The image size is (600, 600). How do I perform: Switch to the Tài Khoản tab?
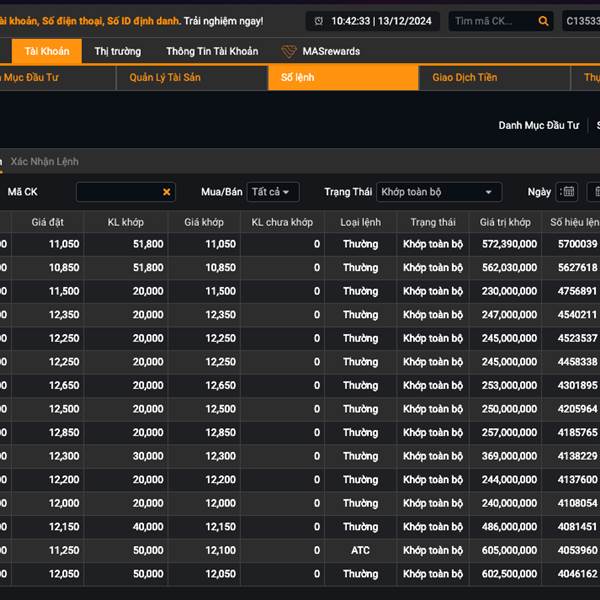[x=47, y=51]
